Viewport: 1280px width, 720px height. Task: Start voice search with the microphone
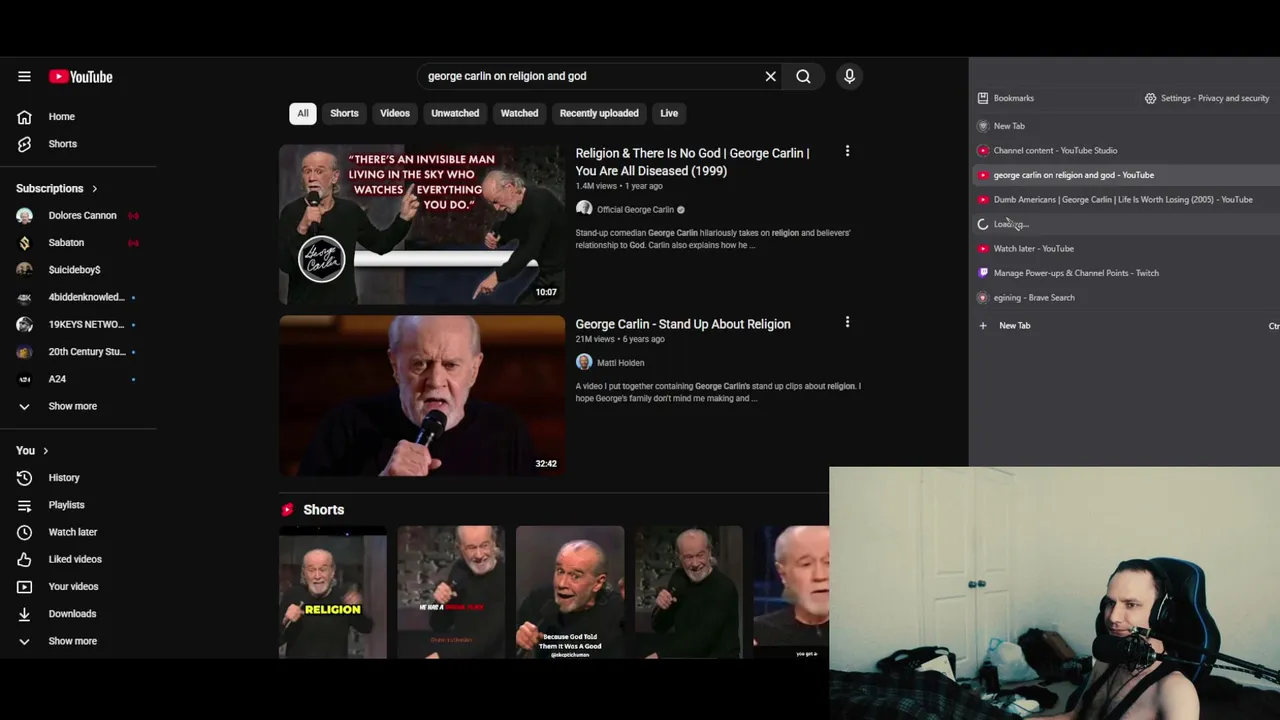[x=849, y=76]
